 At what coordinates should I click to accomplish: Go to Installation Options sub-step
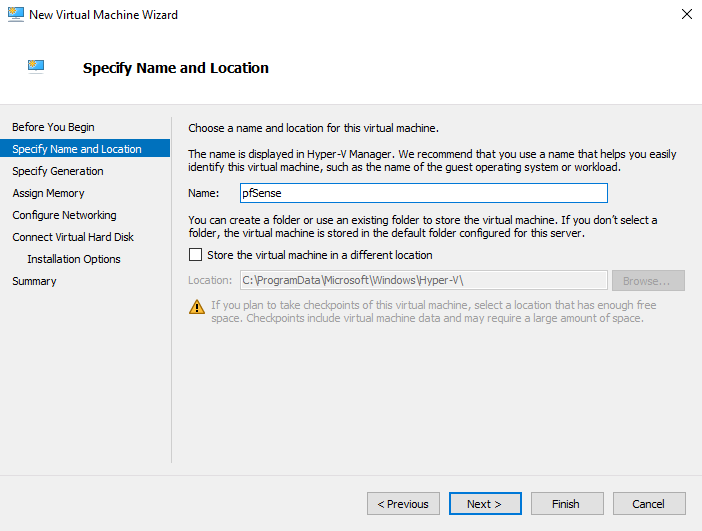tap(74, 259)
